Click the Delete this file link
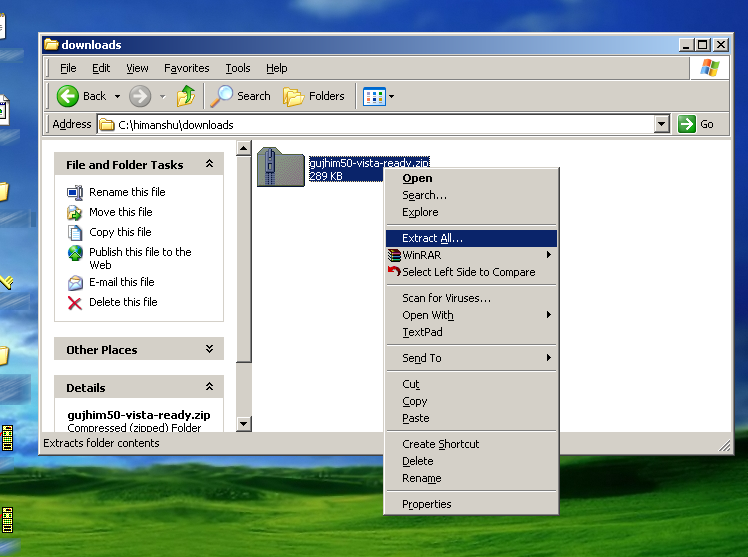Viewport: 748px width, 557px height. [123, 302]
